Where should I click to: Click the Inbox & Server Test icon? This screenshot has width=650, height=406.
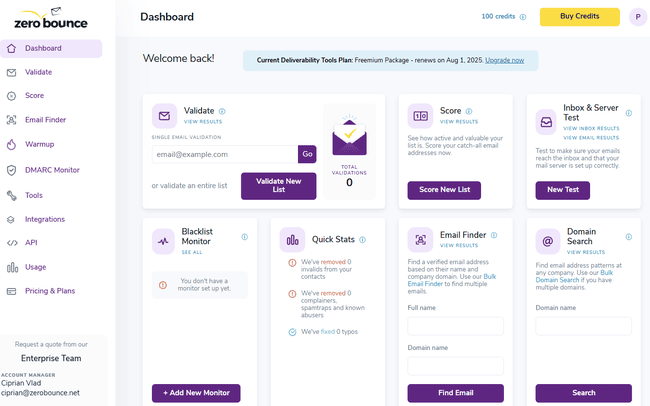pyautogui.click(x=547, y=122)
